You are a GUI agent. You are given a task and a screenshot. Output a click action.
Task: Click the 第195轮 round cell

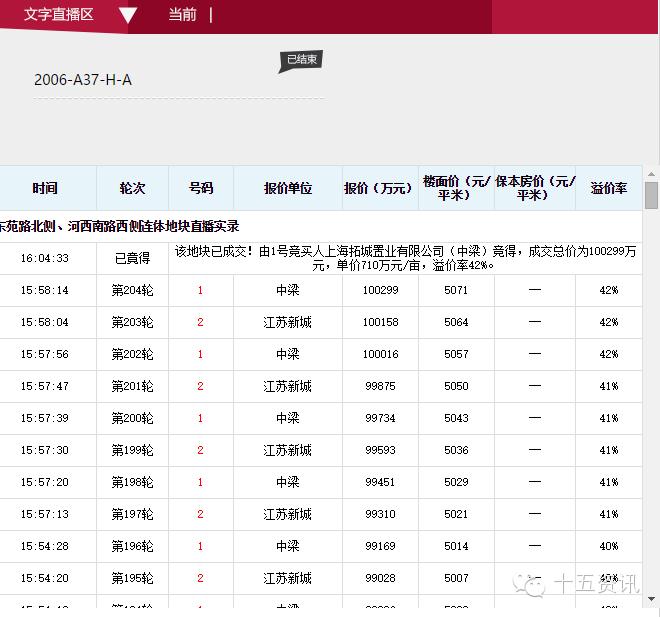pos(132,578)
